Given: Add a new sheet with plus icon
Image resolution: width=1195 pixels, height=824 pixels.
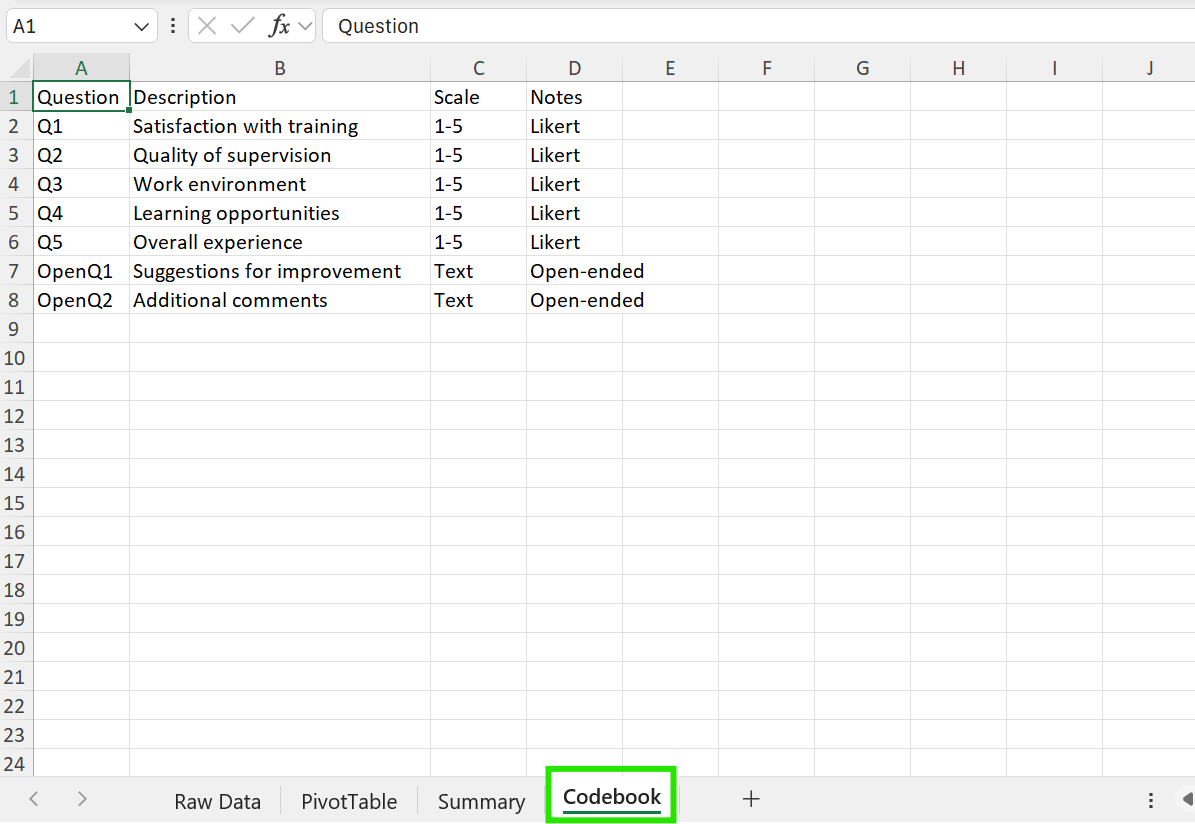Looking at the screenshot, I should 751,799.
